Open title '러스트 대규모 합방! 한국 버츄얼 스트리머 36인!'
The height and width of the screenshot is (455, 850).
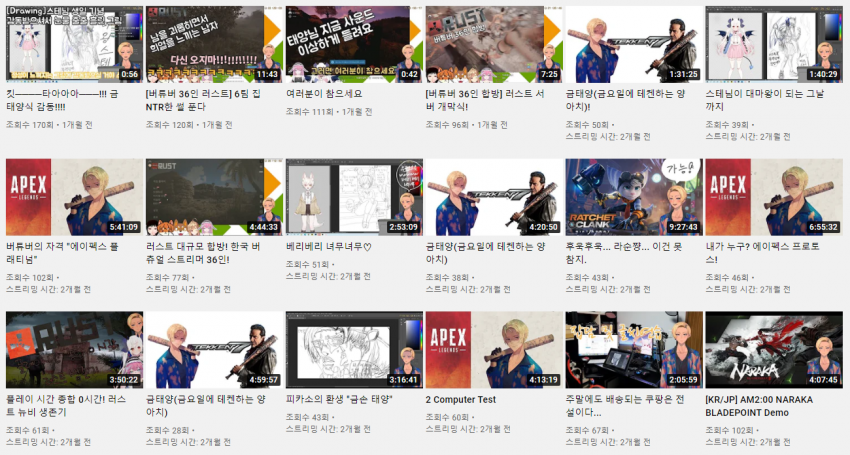click(203, 253)
